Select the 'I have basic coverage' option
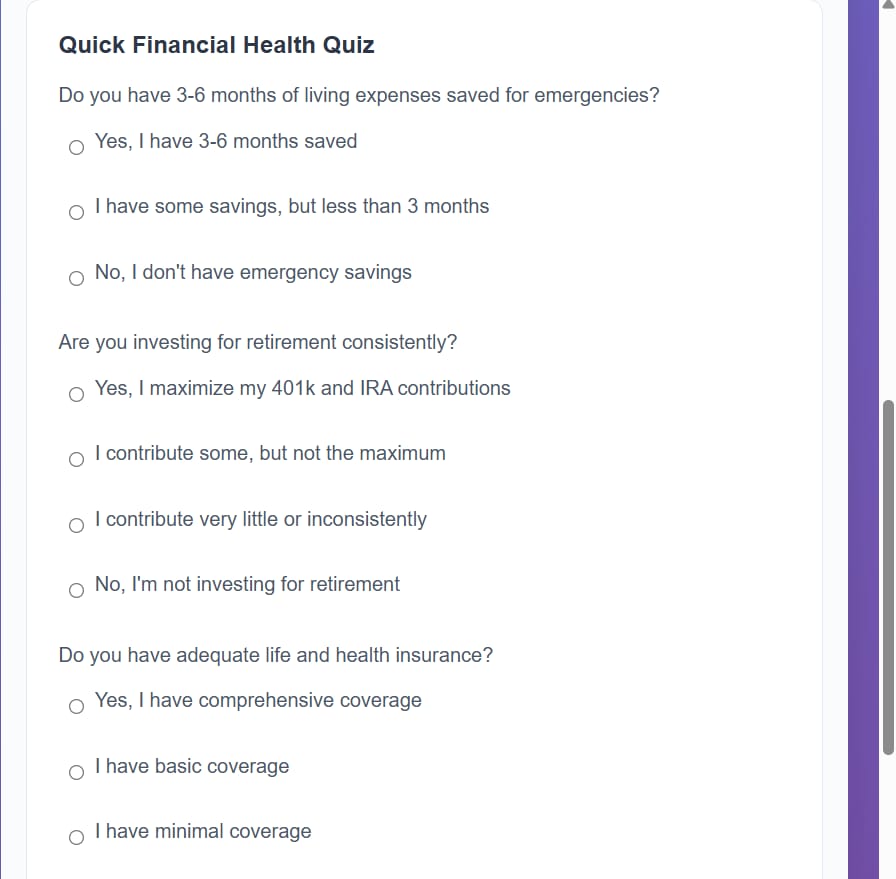Screen dimensions: 896x879 tap(76, 772)
